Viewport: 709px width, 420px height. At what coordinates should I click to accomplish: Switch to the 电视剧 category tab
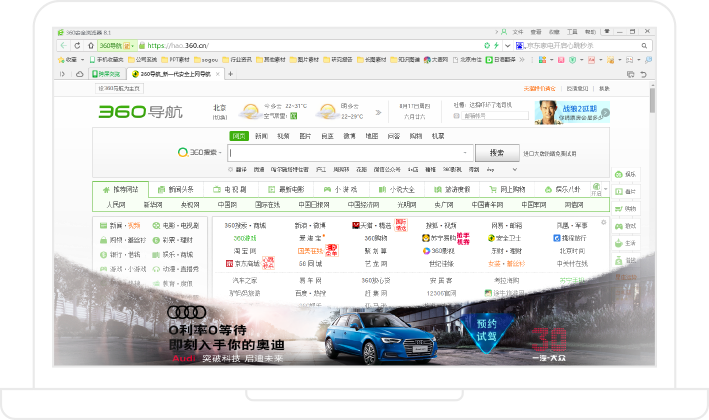(x=231, y=189)
